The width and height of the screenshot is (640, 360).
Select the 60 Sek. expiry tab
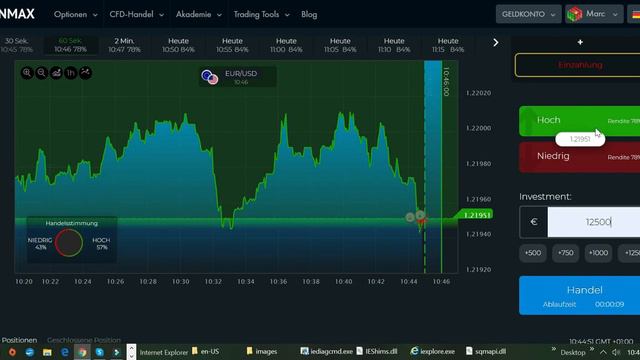pyautogui.click(x=71, y=45)
